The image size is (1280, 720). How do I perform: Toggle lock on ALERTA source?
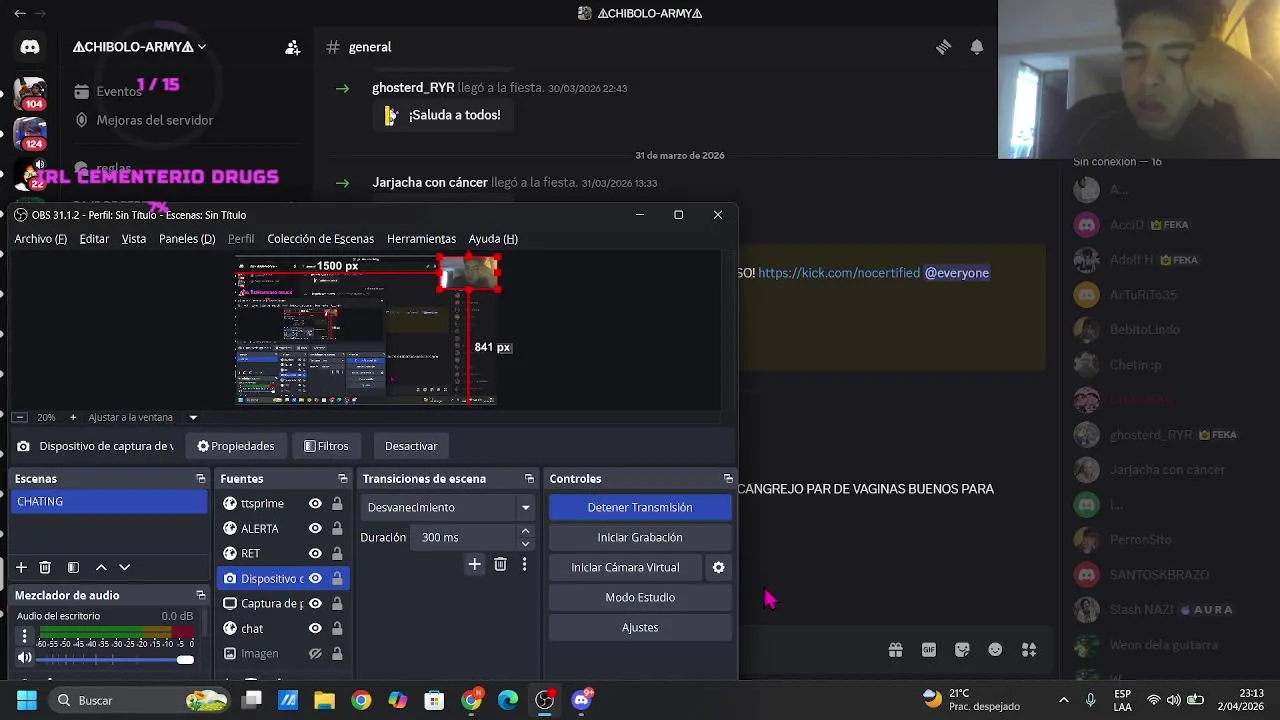click(337, 528)
